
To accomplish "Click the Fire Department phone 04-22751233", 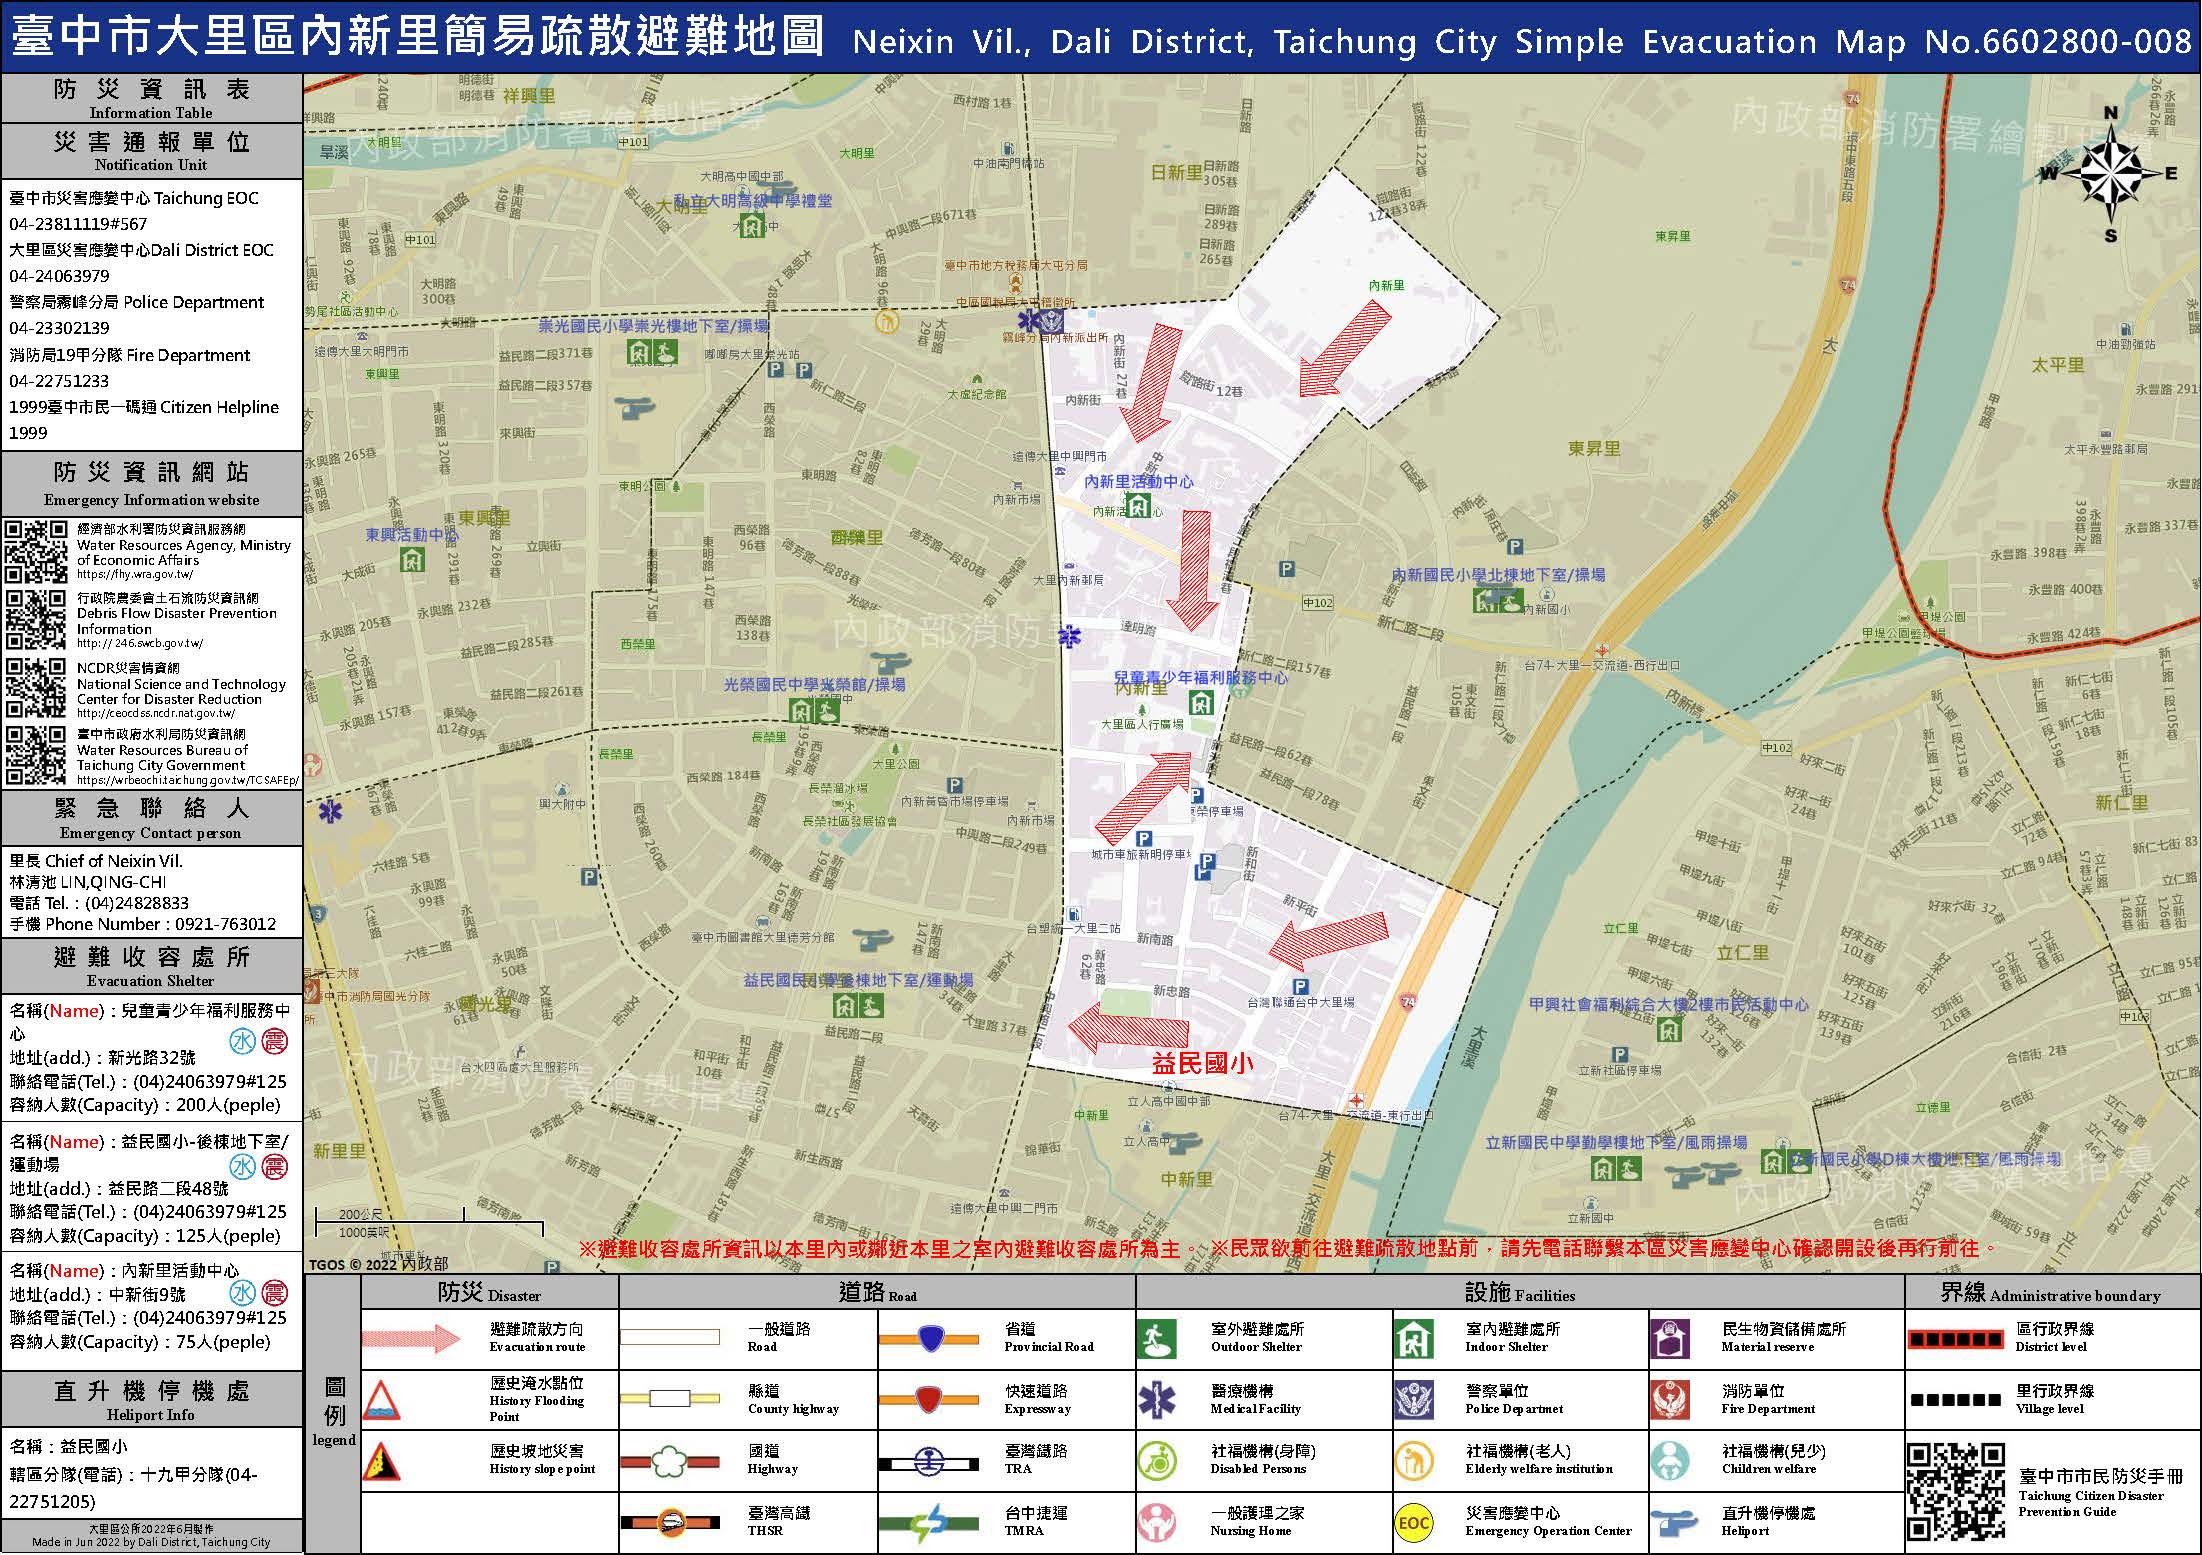I will click(x=59, y=381).
